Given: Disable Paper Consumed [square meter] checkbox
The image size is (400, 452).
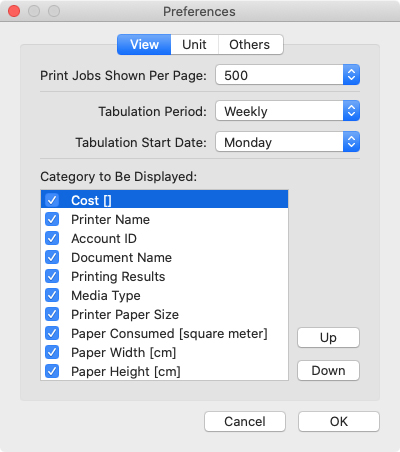Looking at the screenshot, I should pyautogui.click(x=52, y=333).
